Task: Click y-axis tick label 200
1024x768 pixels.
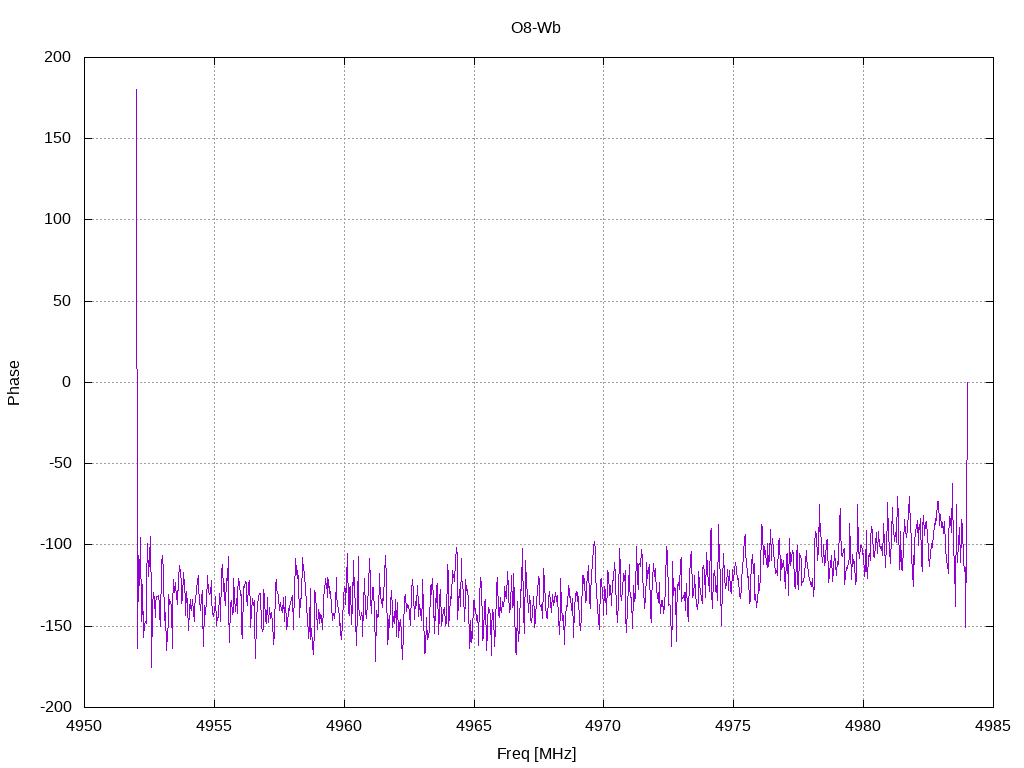Action: [57, 57]
